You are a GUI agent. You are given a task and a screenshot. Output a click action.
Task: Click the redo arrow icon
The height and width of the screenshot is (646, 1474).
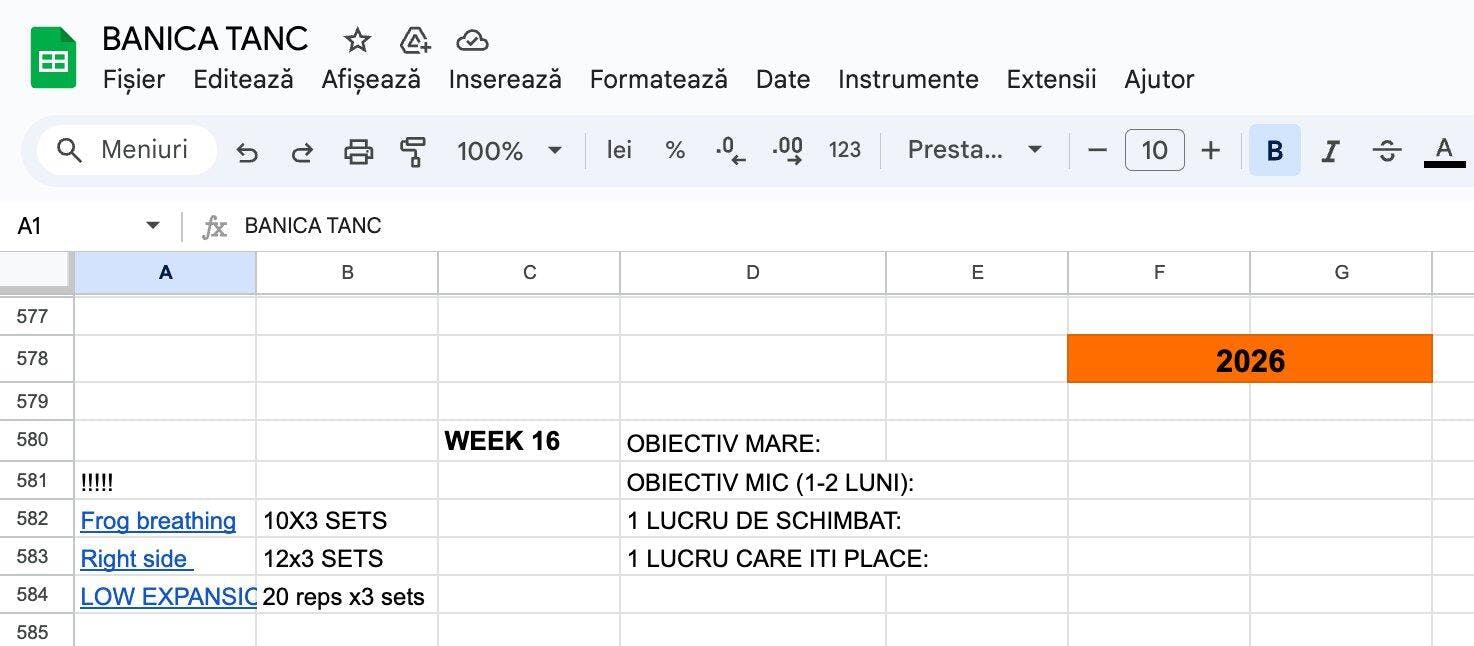(301, 151)
